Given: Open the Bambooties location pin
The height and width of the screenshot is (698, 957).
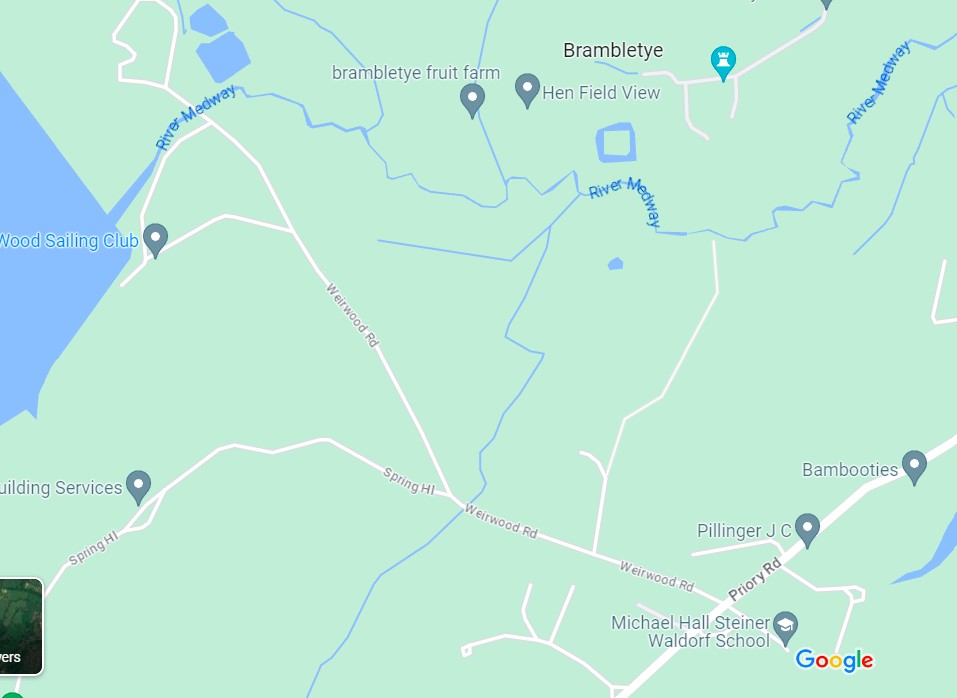Looking at the screenshot, I should coord(914,467).
